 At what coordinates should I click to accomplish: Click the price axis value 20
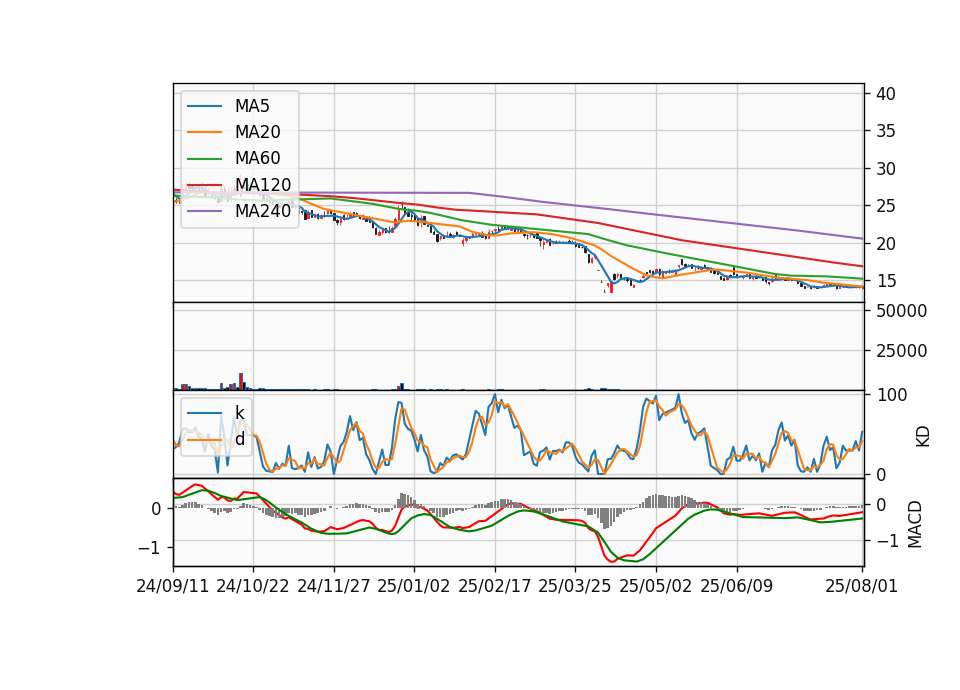point(886,244)
